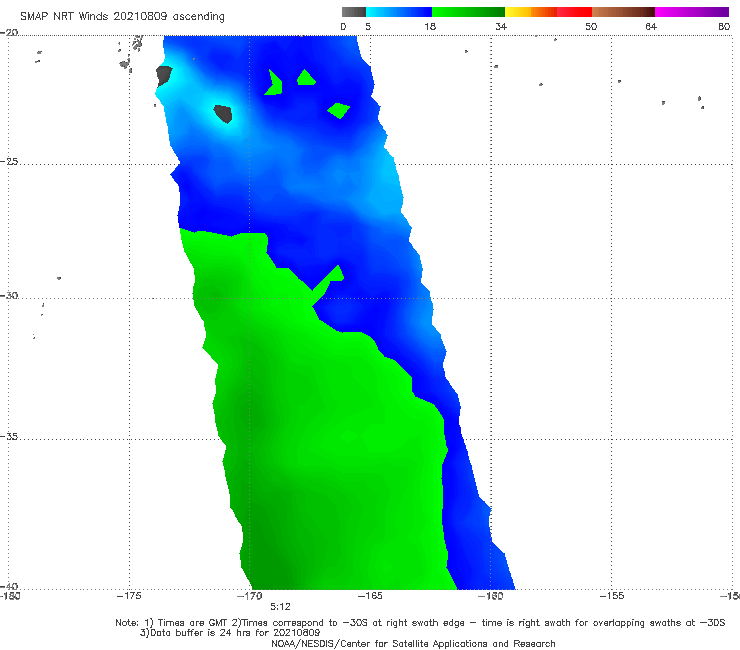Click the '-155' longitude axis label

tap(611, 596)
